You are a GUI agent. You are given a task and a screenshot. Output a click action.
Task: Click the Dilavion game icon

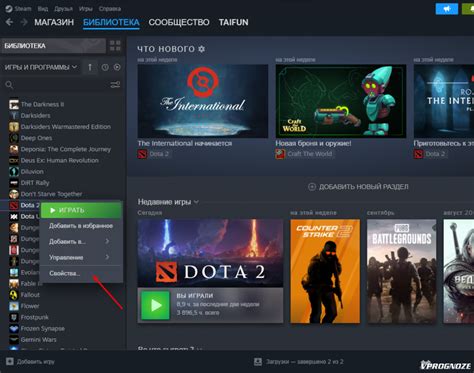(x=14, y=172)
